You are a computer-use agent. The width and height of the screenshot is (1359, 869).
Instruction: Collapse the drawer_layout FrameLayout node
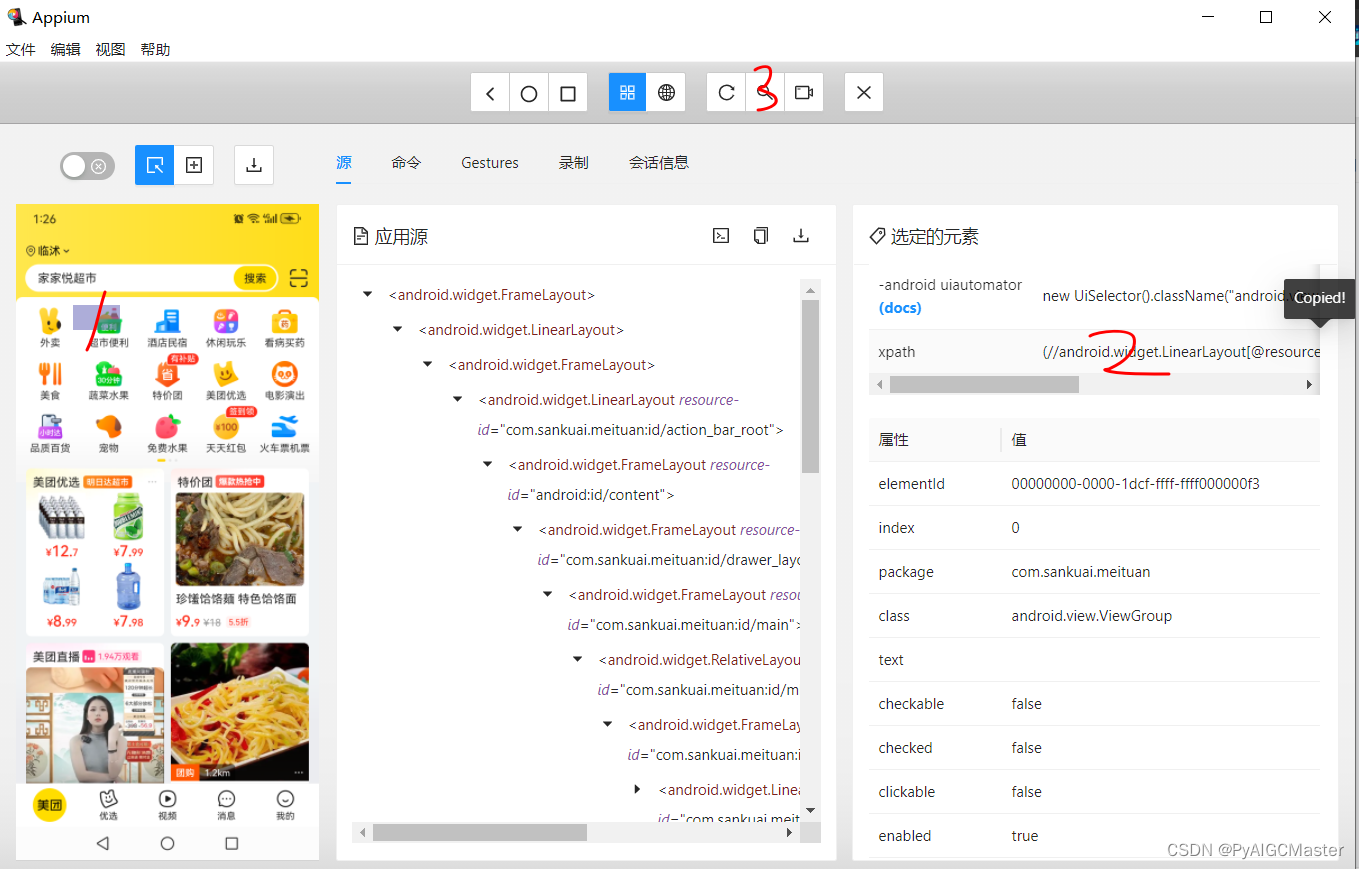(518, 530)
